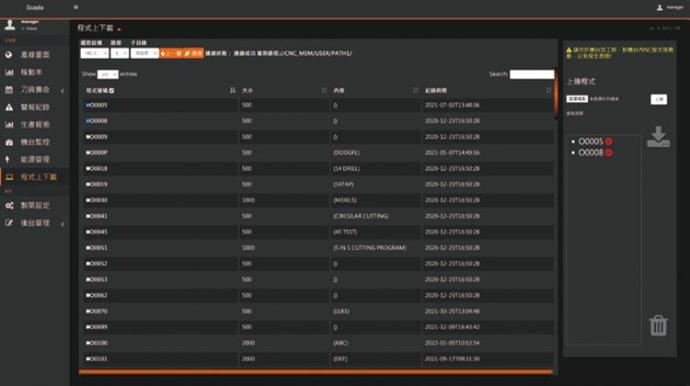Expand the 機台管理 submenu chevron
690x386 pixels.
tap(62, 224)
